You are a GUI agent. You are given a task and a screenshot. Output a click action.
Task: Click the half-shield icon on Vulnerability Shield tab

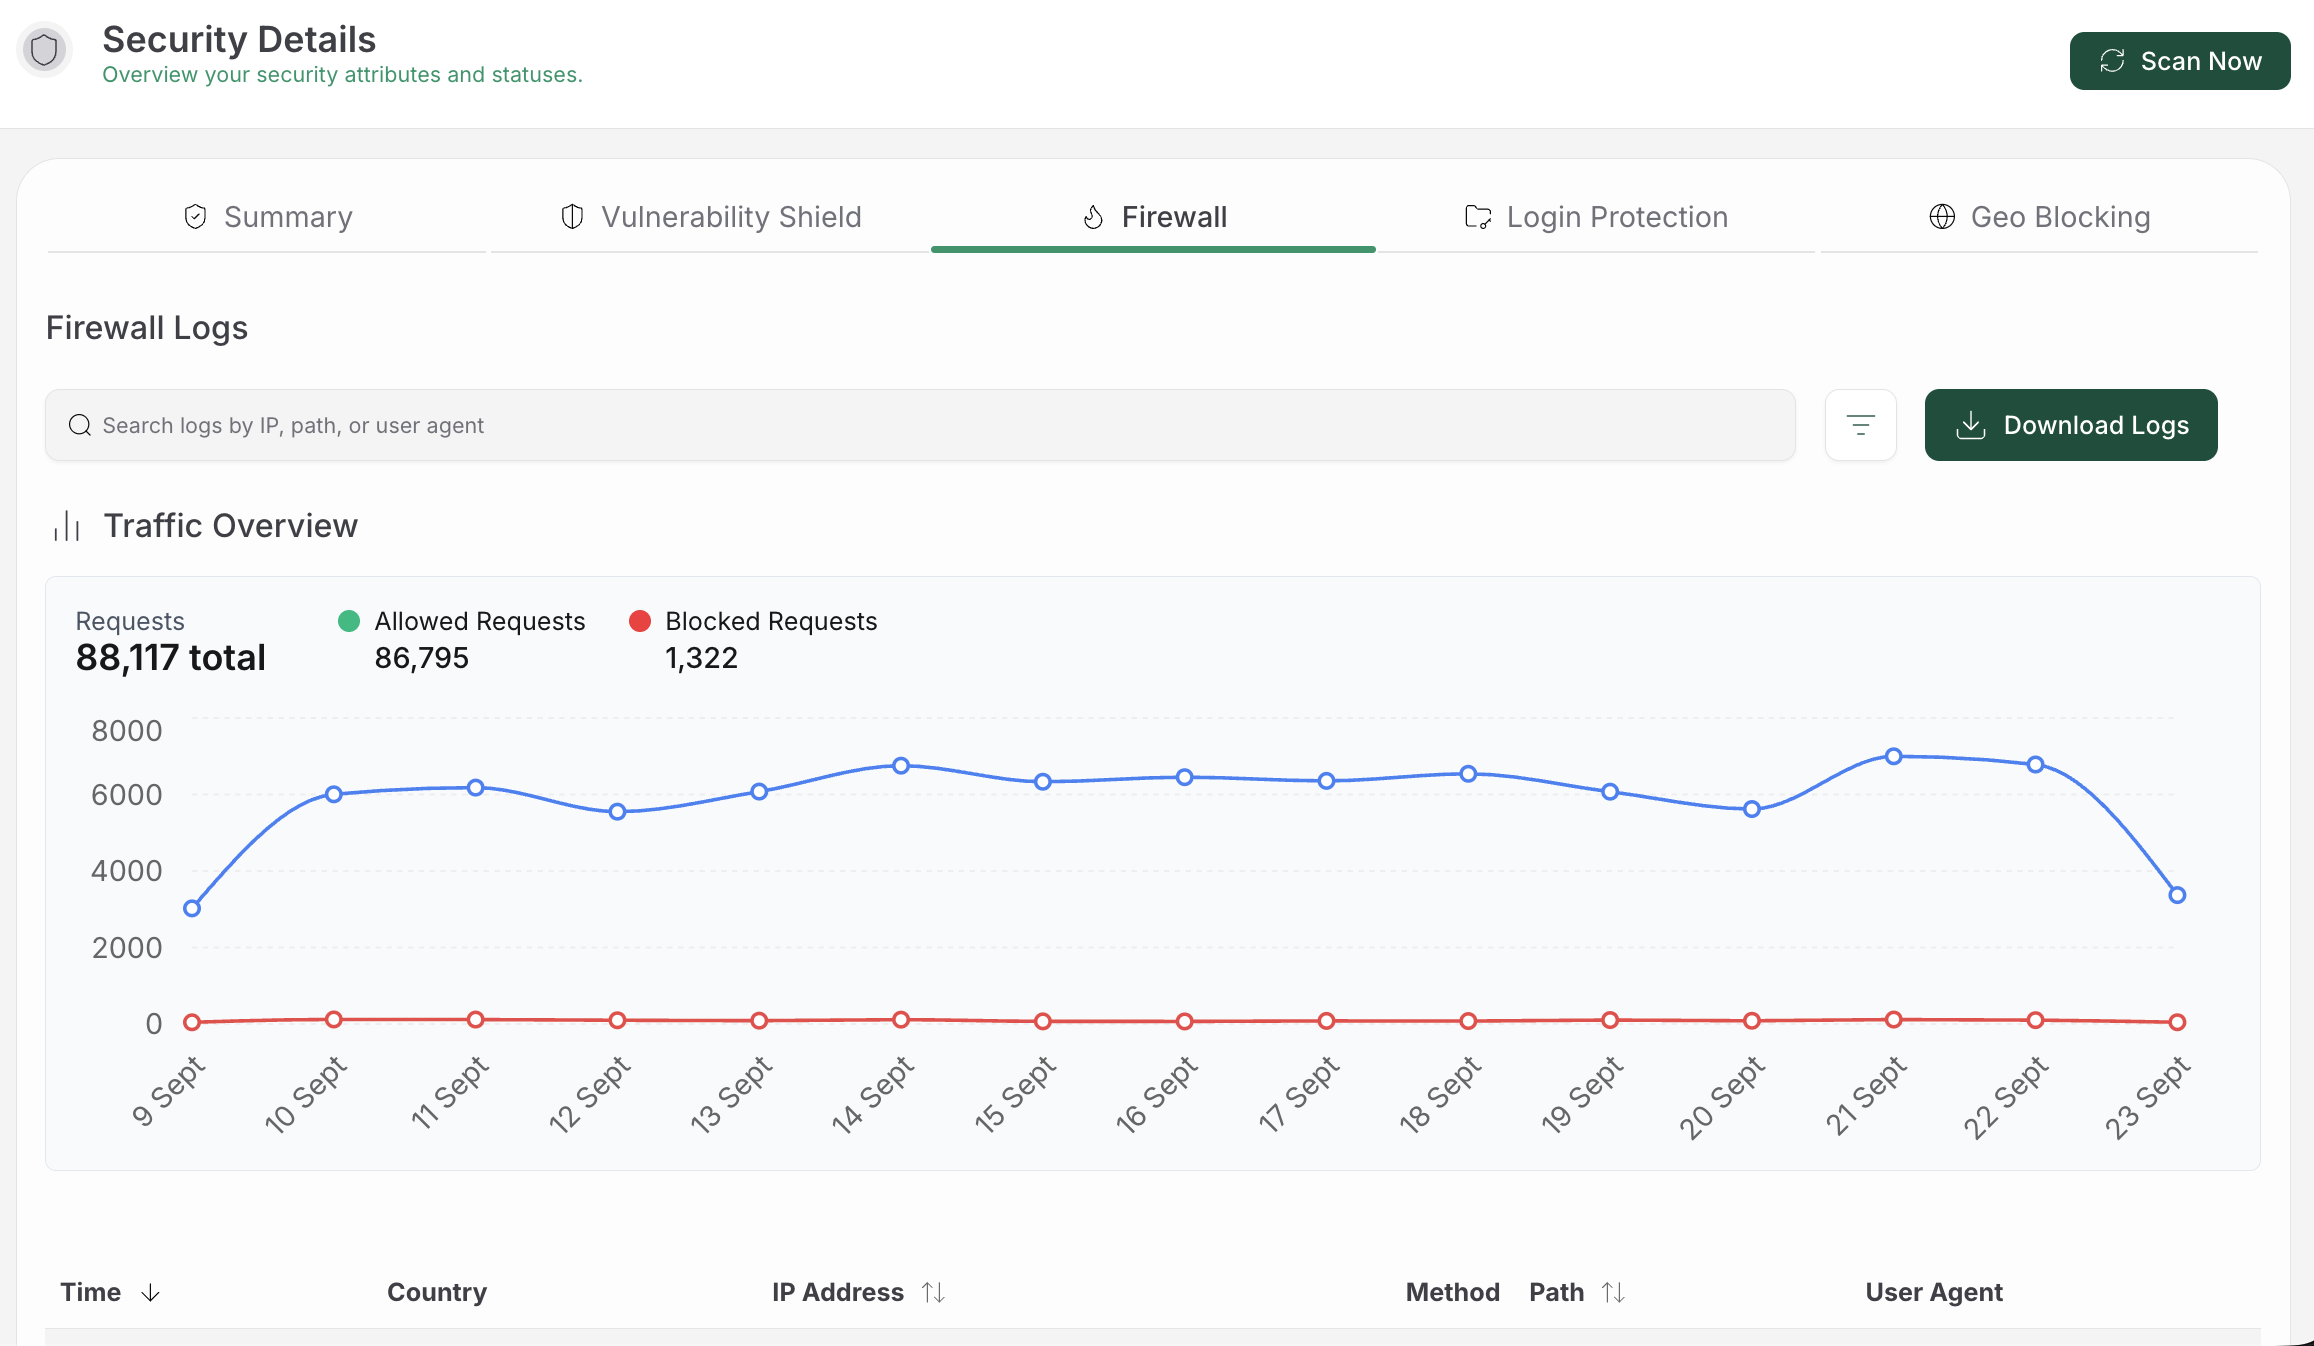pos(572,217)
